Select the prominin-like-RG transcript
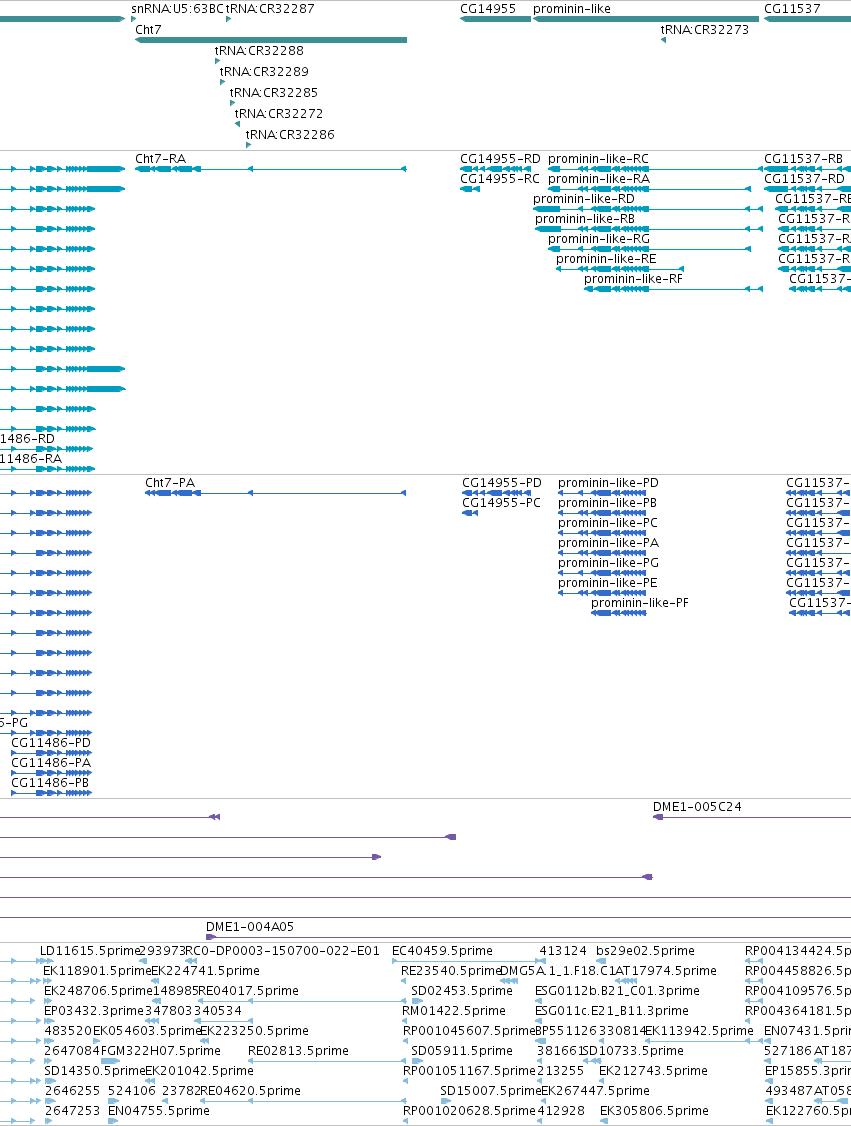 (x=599, y=238)
